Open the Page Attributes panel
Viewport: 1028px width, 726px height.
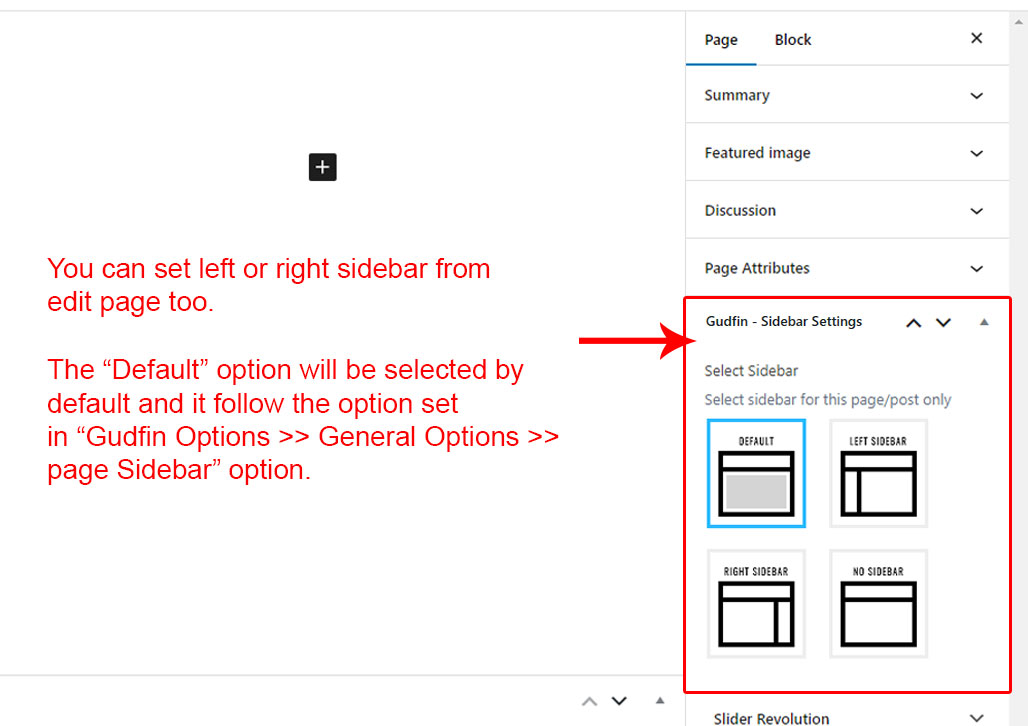[846, 268]
